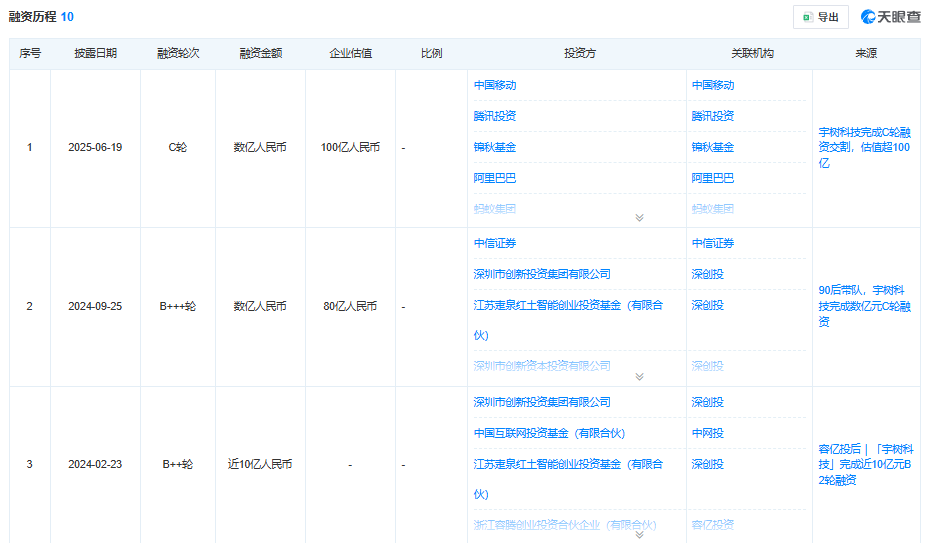Click the Excel icon on 导出 button
The image size is (925, 543).
808,17
